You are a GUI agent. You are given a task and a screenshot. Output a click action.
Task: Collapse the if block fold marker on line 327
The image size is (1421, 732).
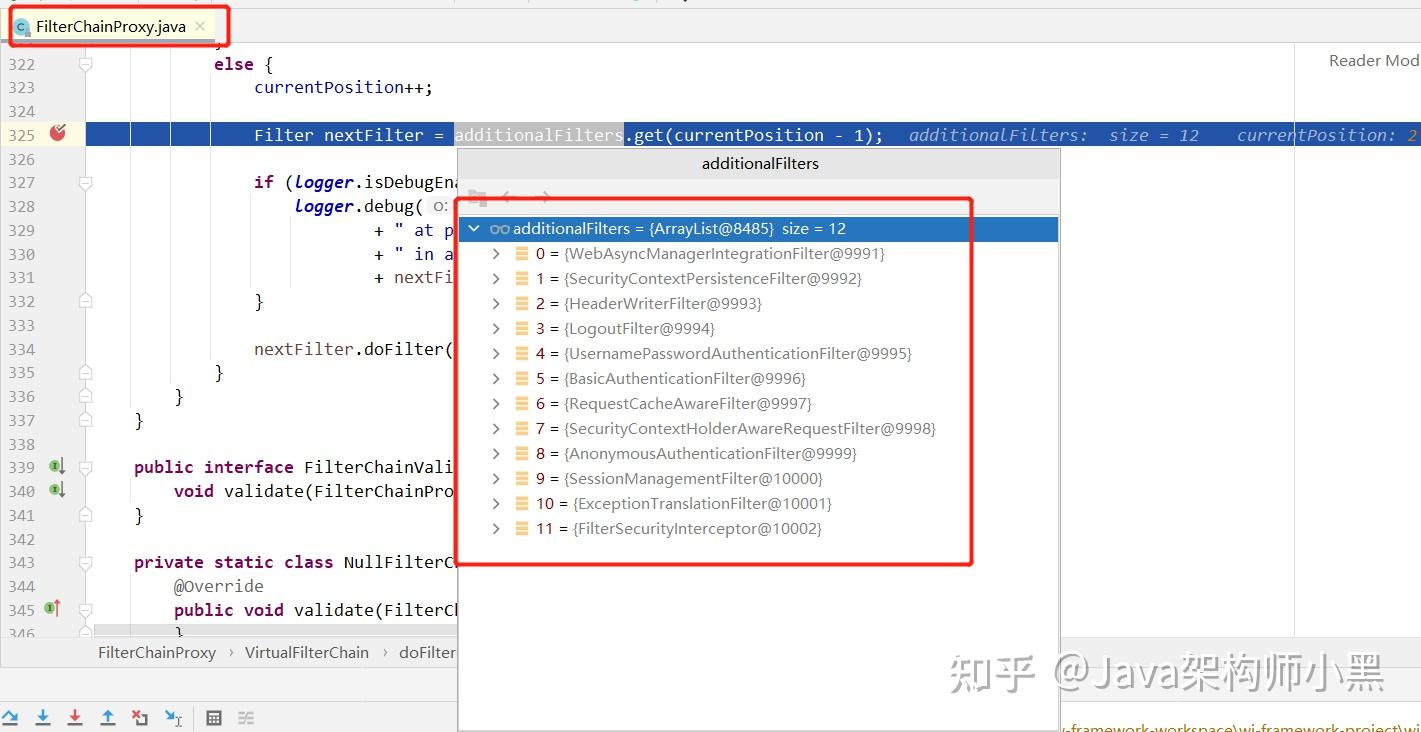(86, 183)
